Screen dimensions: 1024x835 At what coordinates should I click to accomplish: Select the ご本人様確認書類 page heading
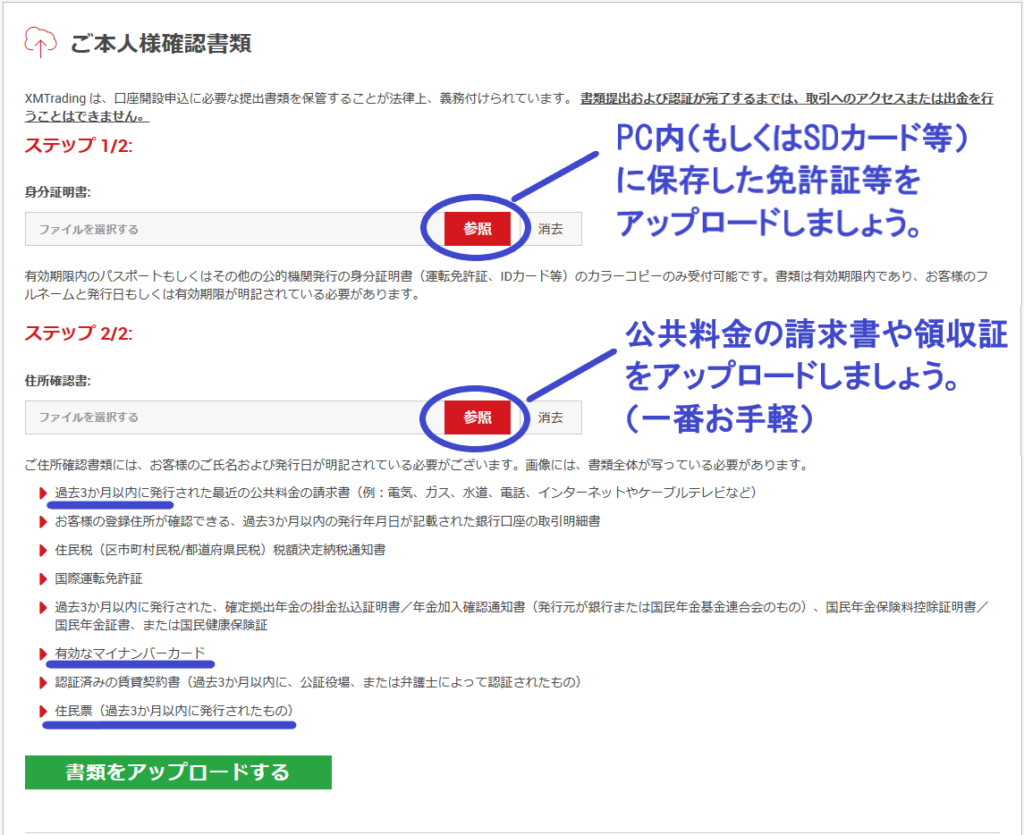tap(160, 44)
